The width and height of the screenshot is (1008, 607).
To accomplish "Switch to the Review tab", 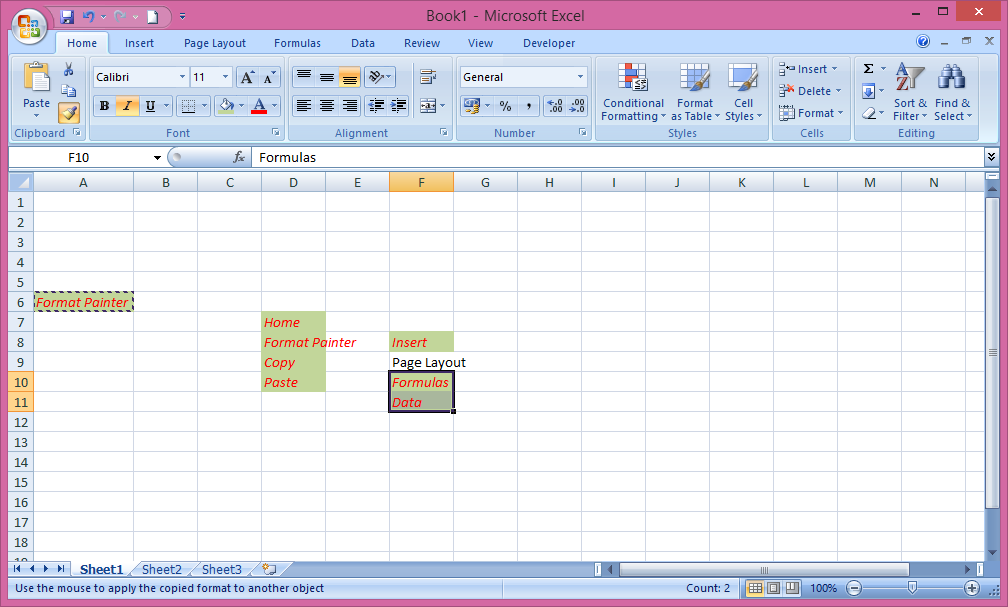I will pos(422,43).
